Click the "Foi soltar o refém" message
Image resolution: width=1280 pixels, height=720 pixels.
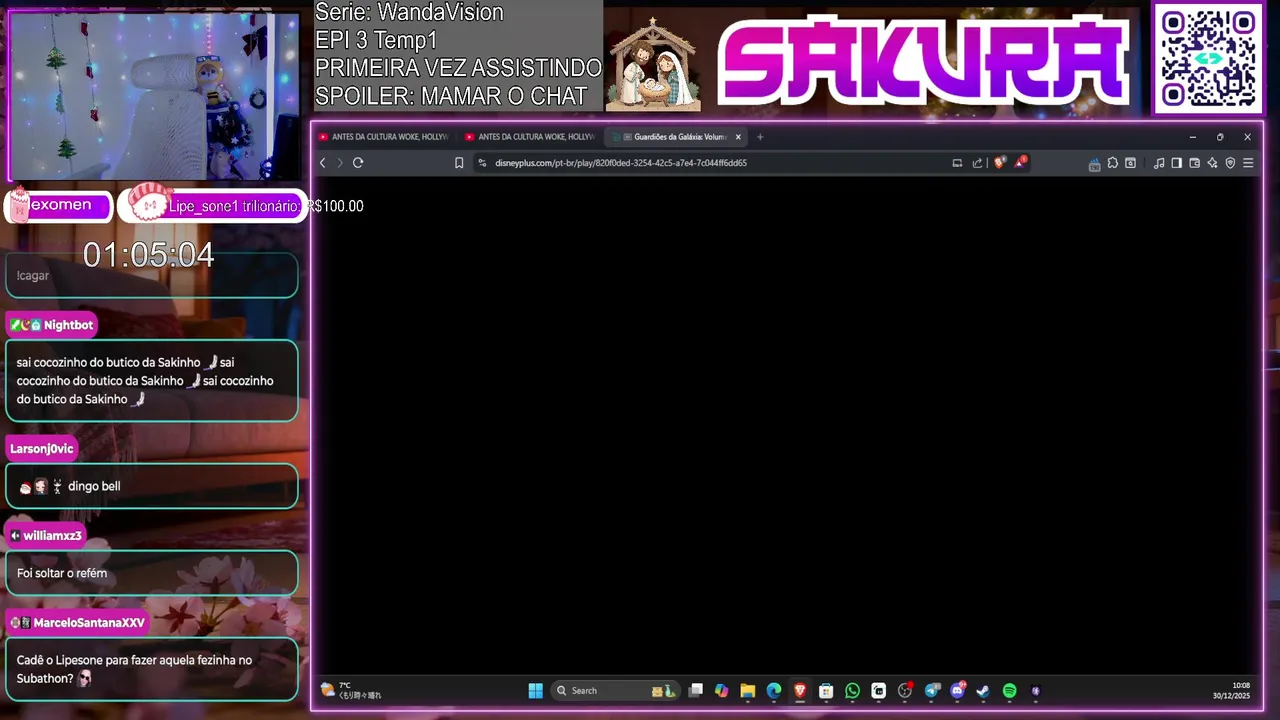pos(62,573)
